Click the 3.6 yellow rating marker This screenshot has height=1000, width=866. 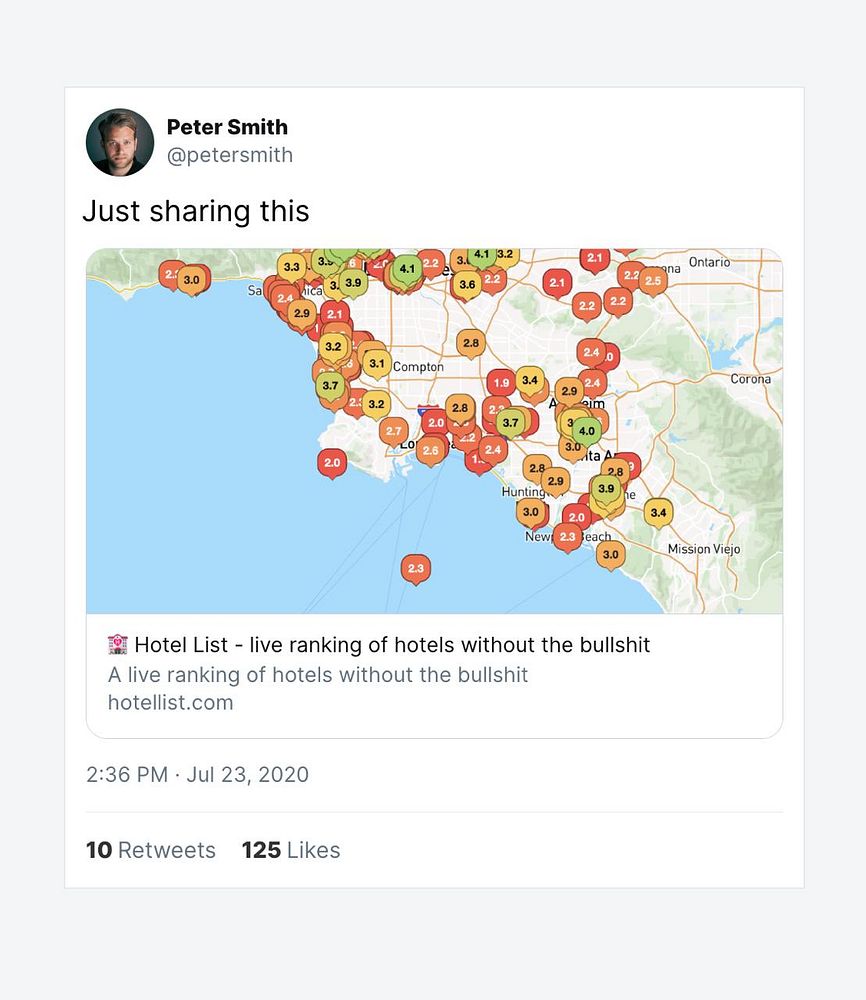tap(467, 284)
